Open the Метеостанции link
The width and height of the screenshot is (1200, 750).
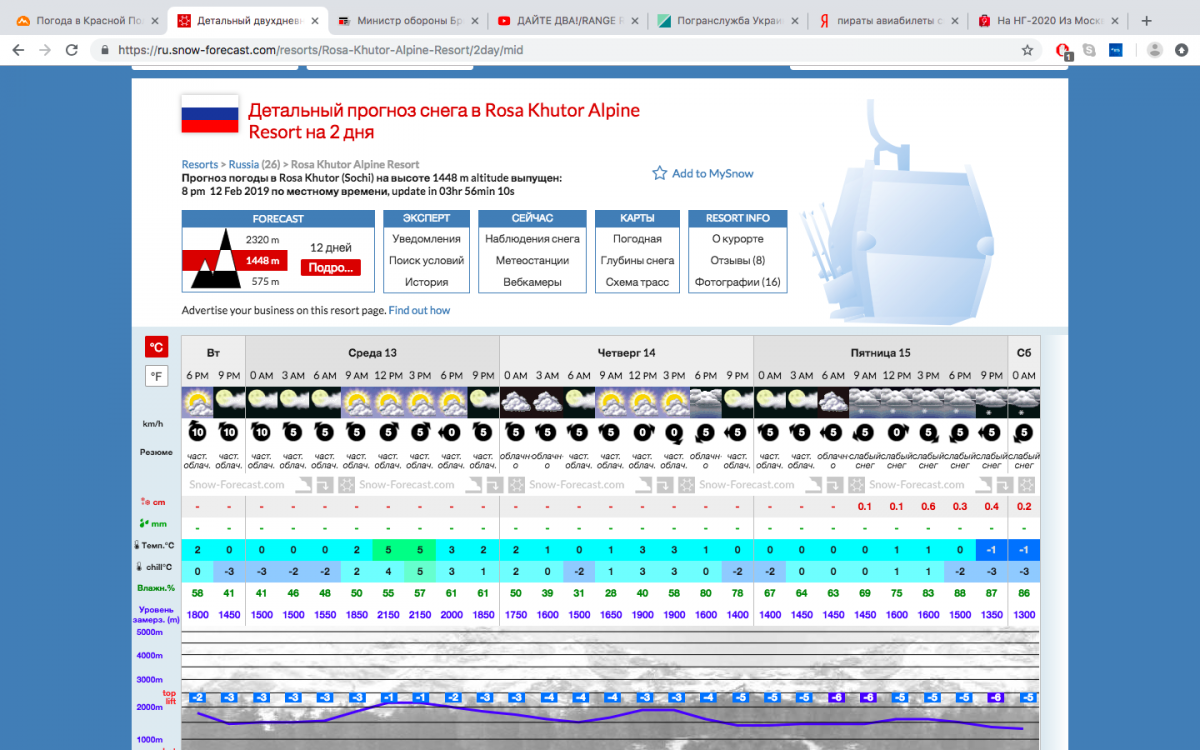click(x=532, y=260)
